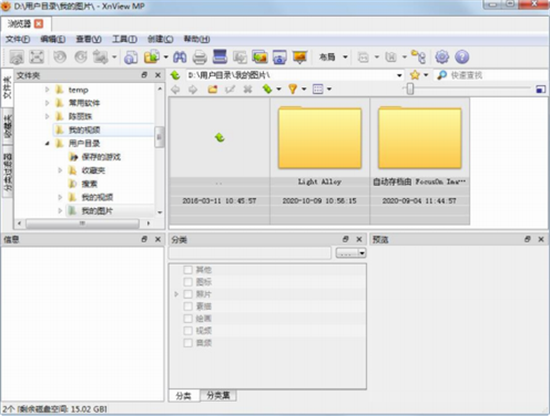Image resolution: width=550 pixels, height=416 pixels.
Task: Switch to the 分类集 tab
Action: (x=218, y=395)
